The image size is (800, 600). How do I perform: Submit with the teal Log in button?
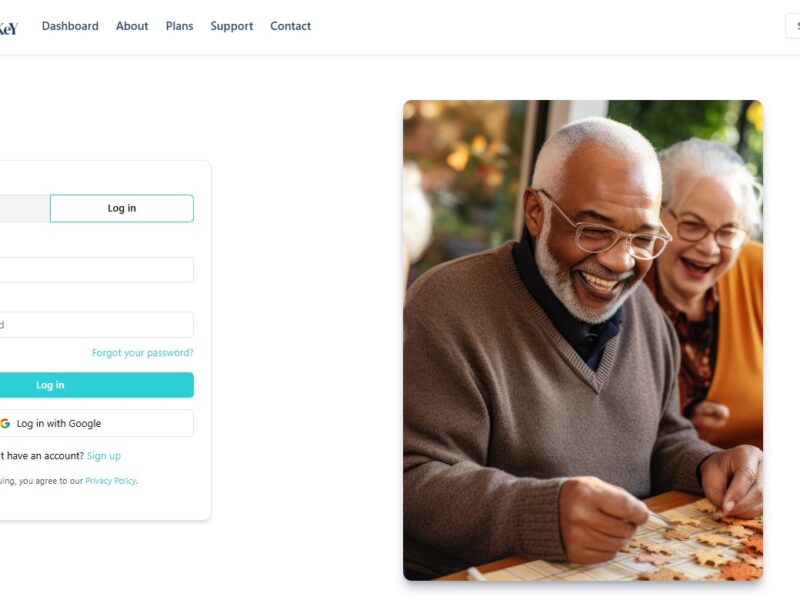96,385
